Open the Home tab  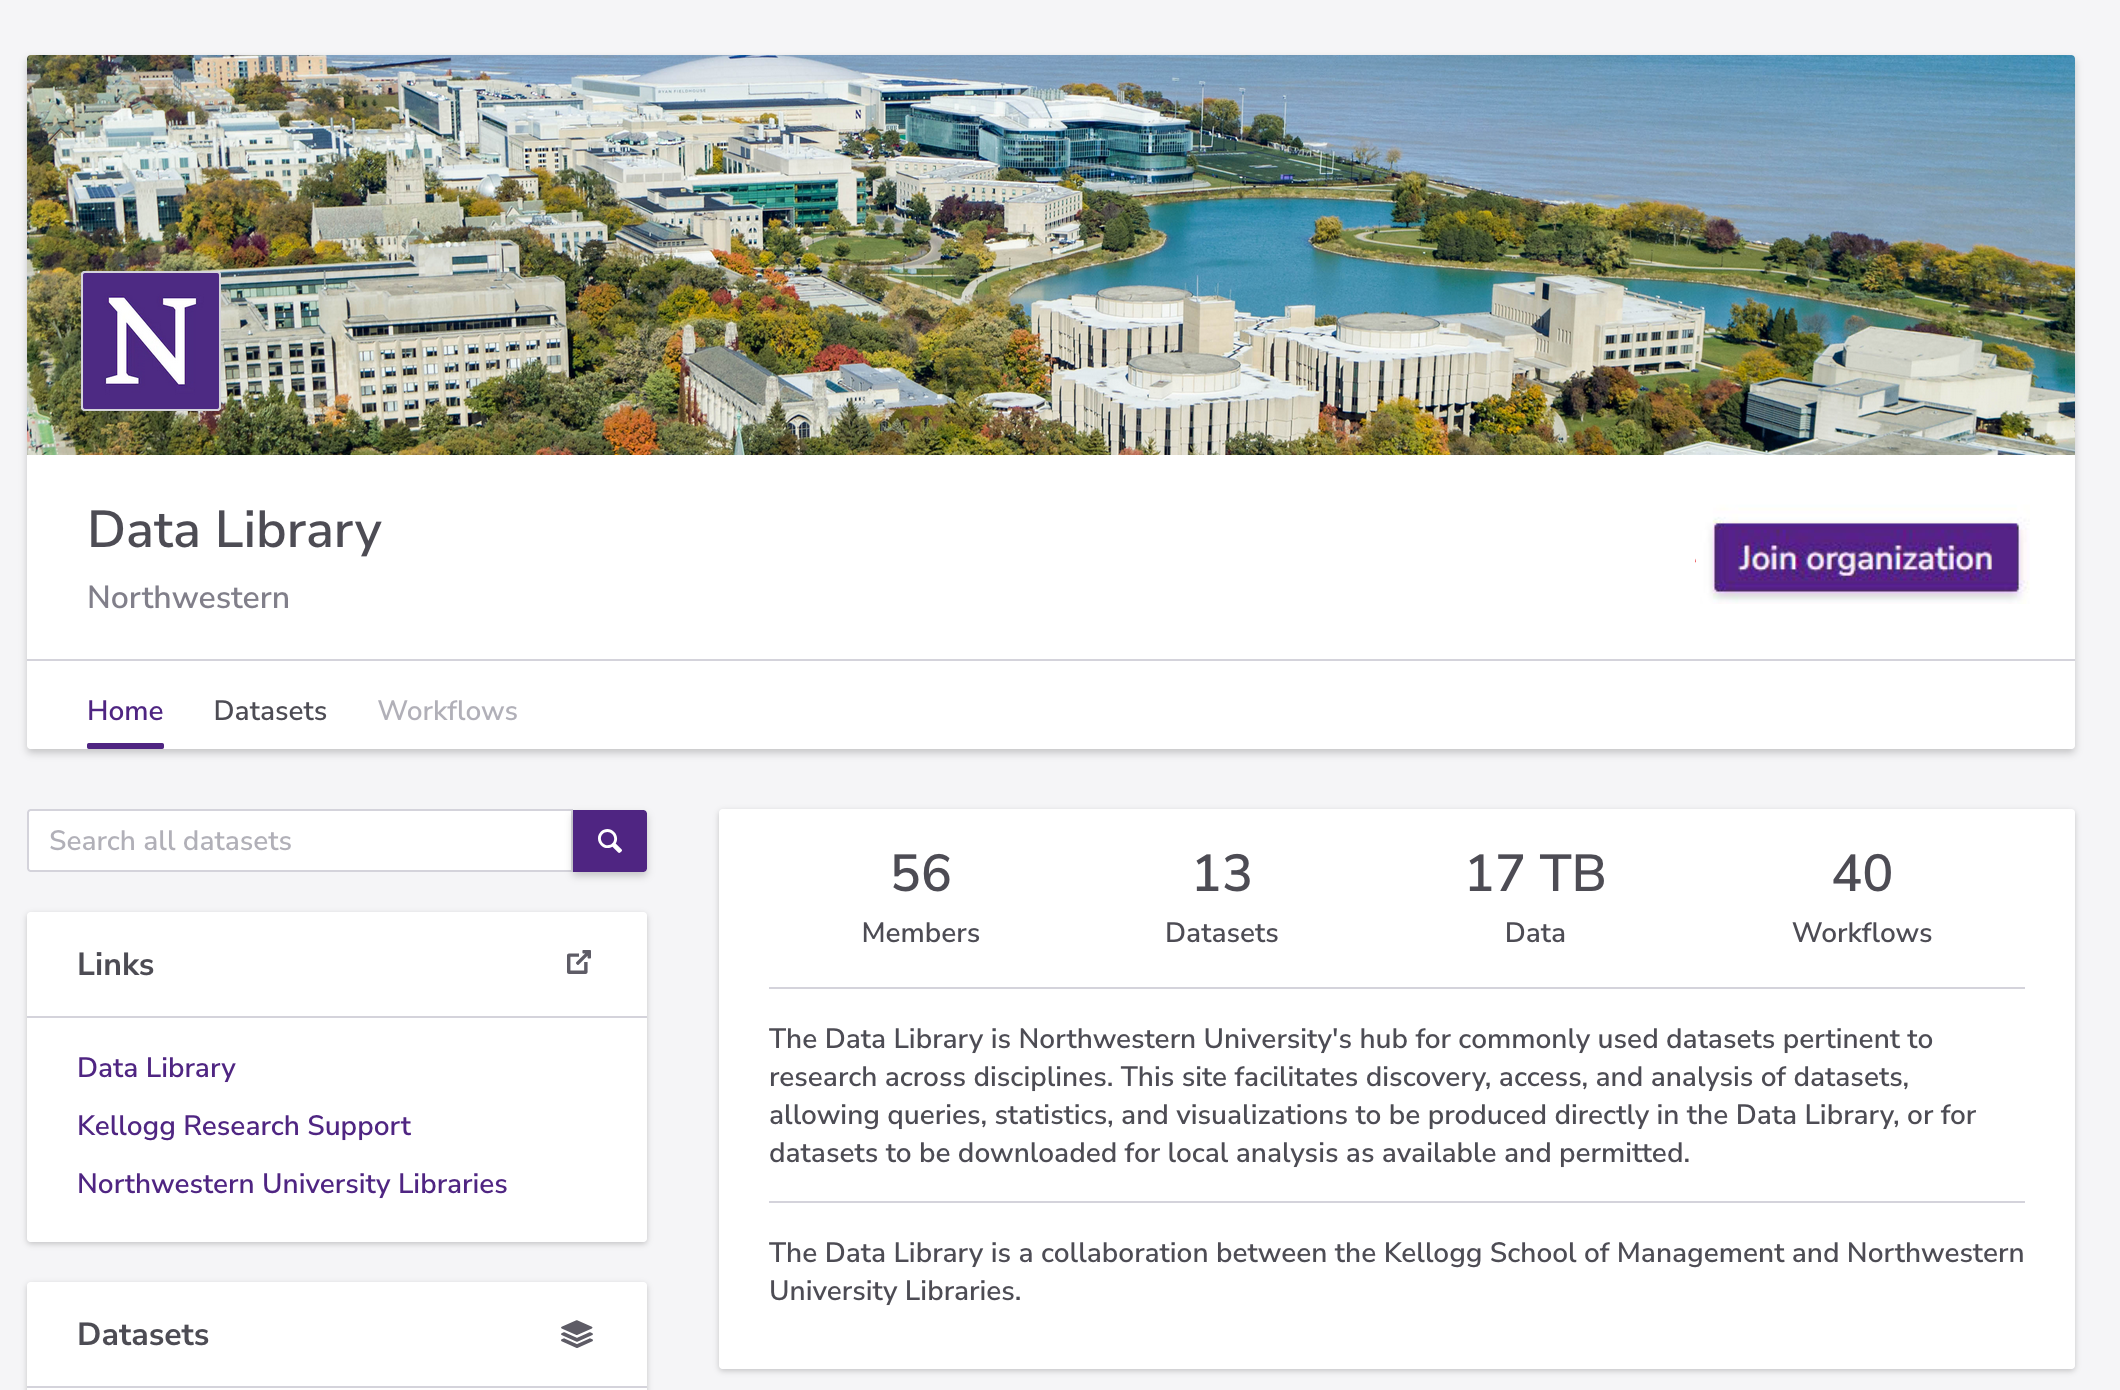point(125,710)
